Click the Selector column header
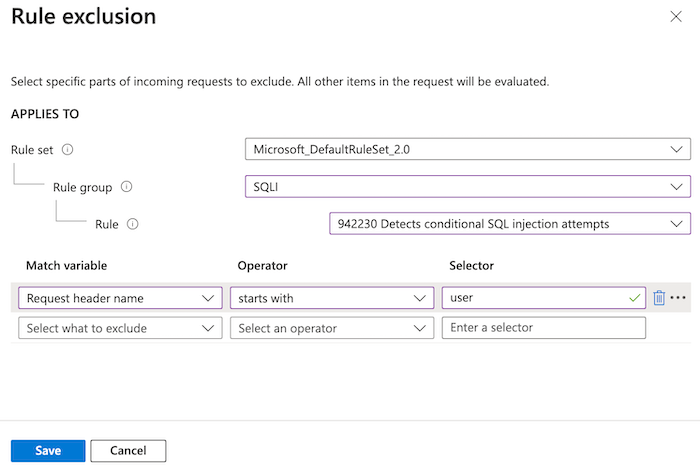This screenshot has width=700, height=473. click(x=472, y=266)
